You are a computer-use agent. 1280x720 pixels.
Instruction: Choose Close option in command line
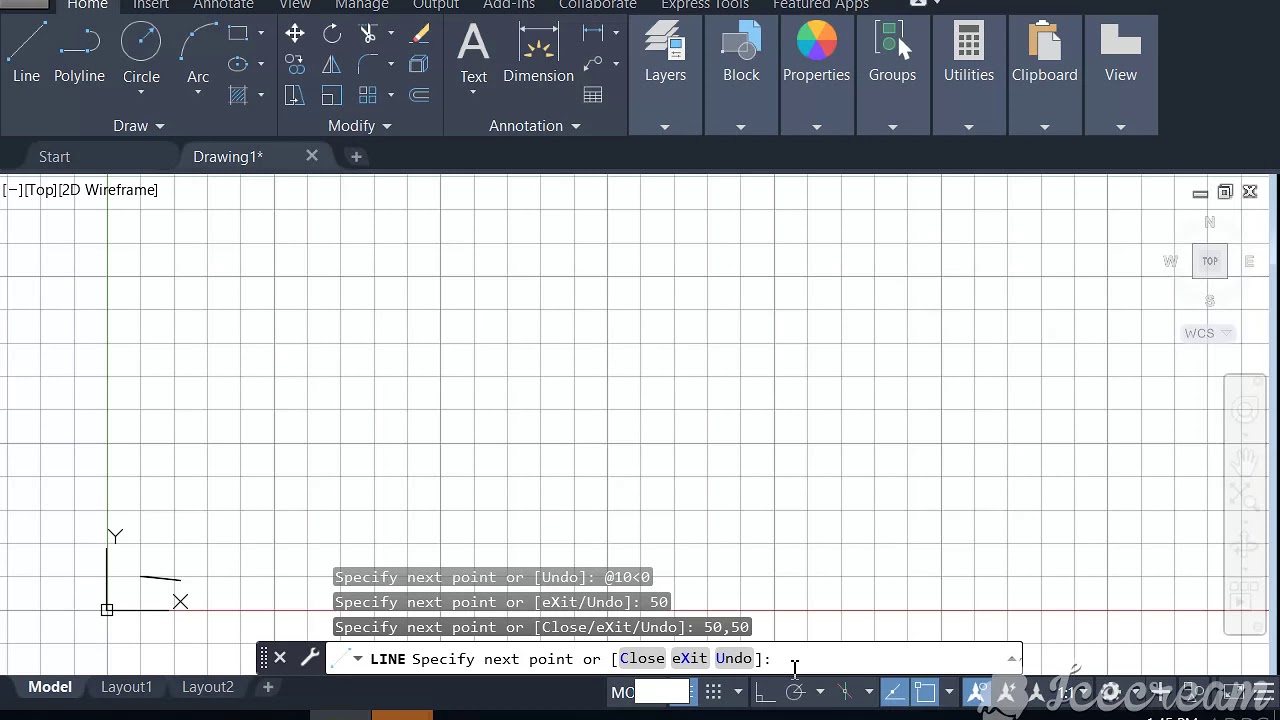[x=642, y=658]
